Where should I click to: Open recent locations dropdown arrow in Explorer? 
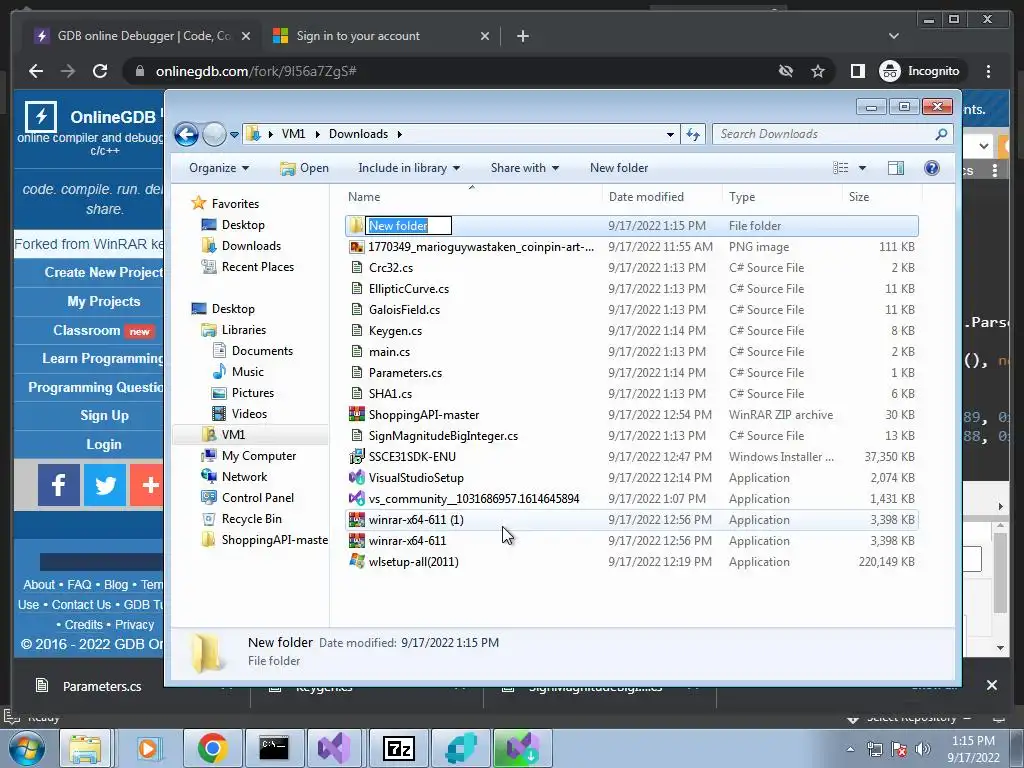pyautogui.click(x=234, y=135)
